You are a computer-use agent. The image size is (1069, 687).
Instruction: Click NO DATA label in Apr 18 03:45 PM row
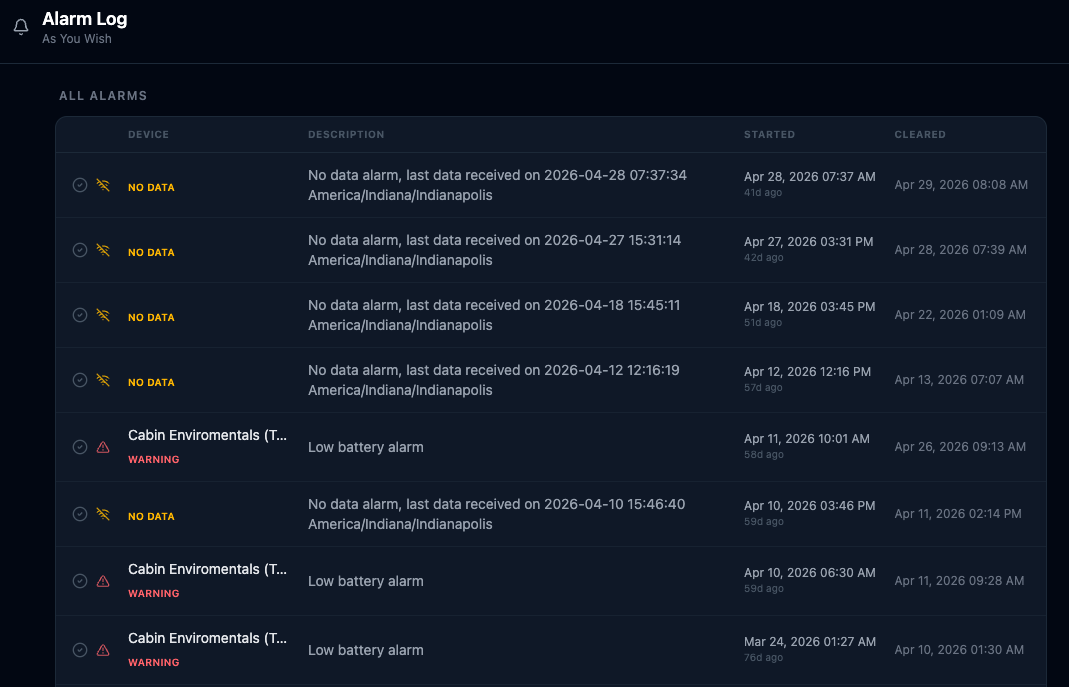(x=151, y=318)
